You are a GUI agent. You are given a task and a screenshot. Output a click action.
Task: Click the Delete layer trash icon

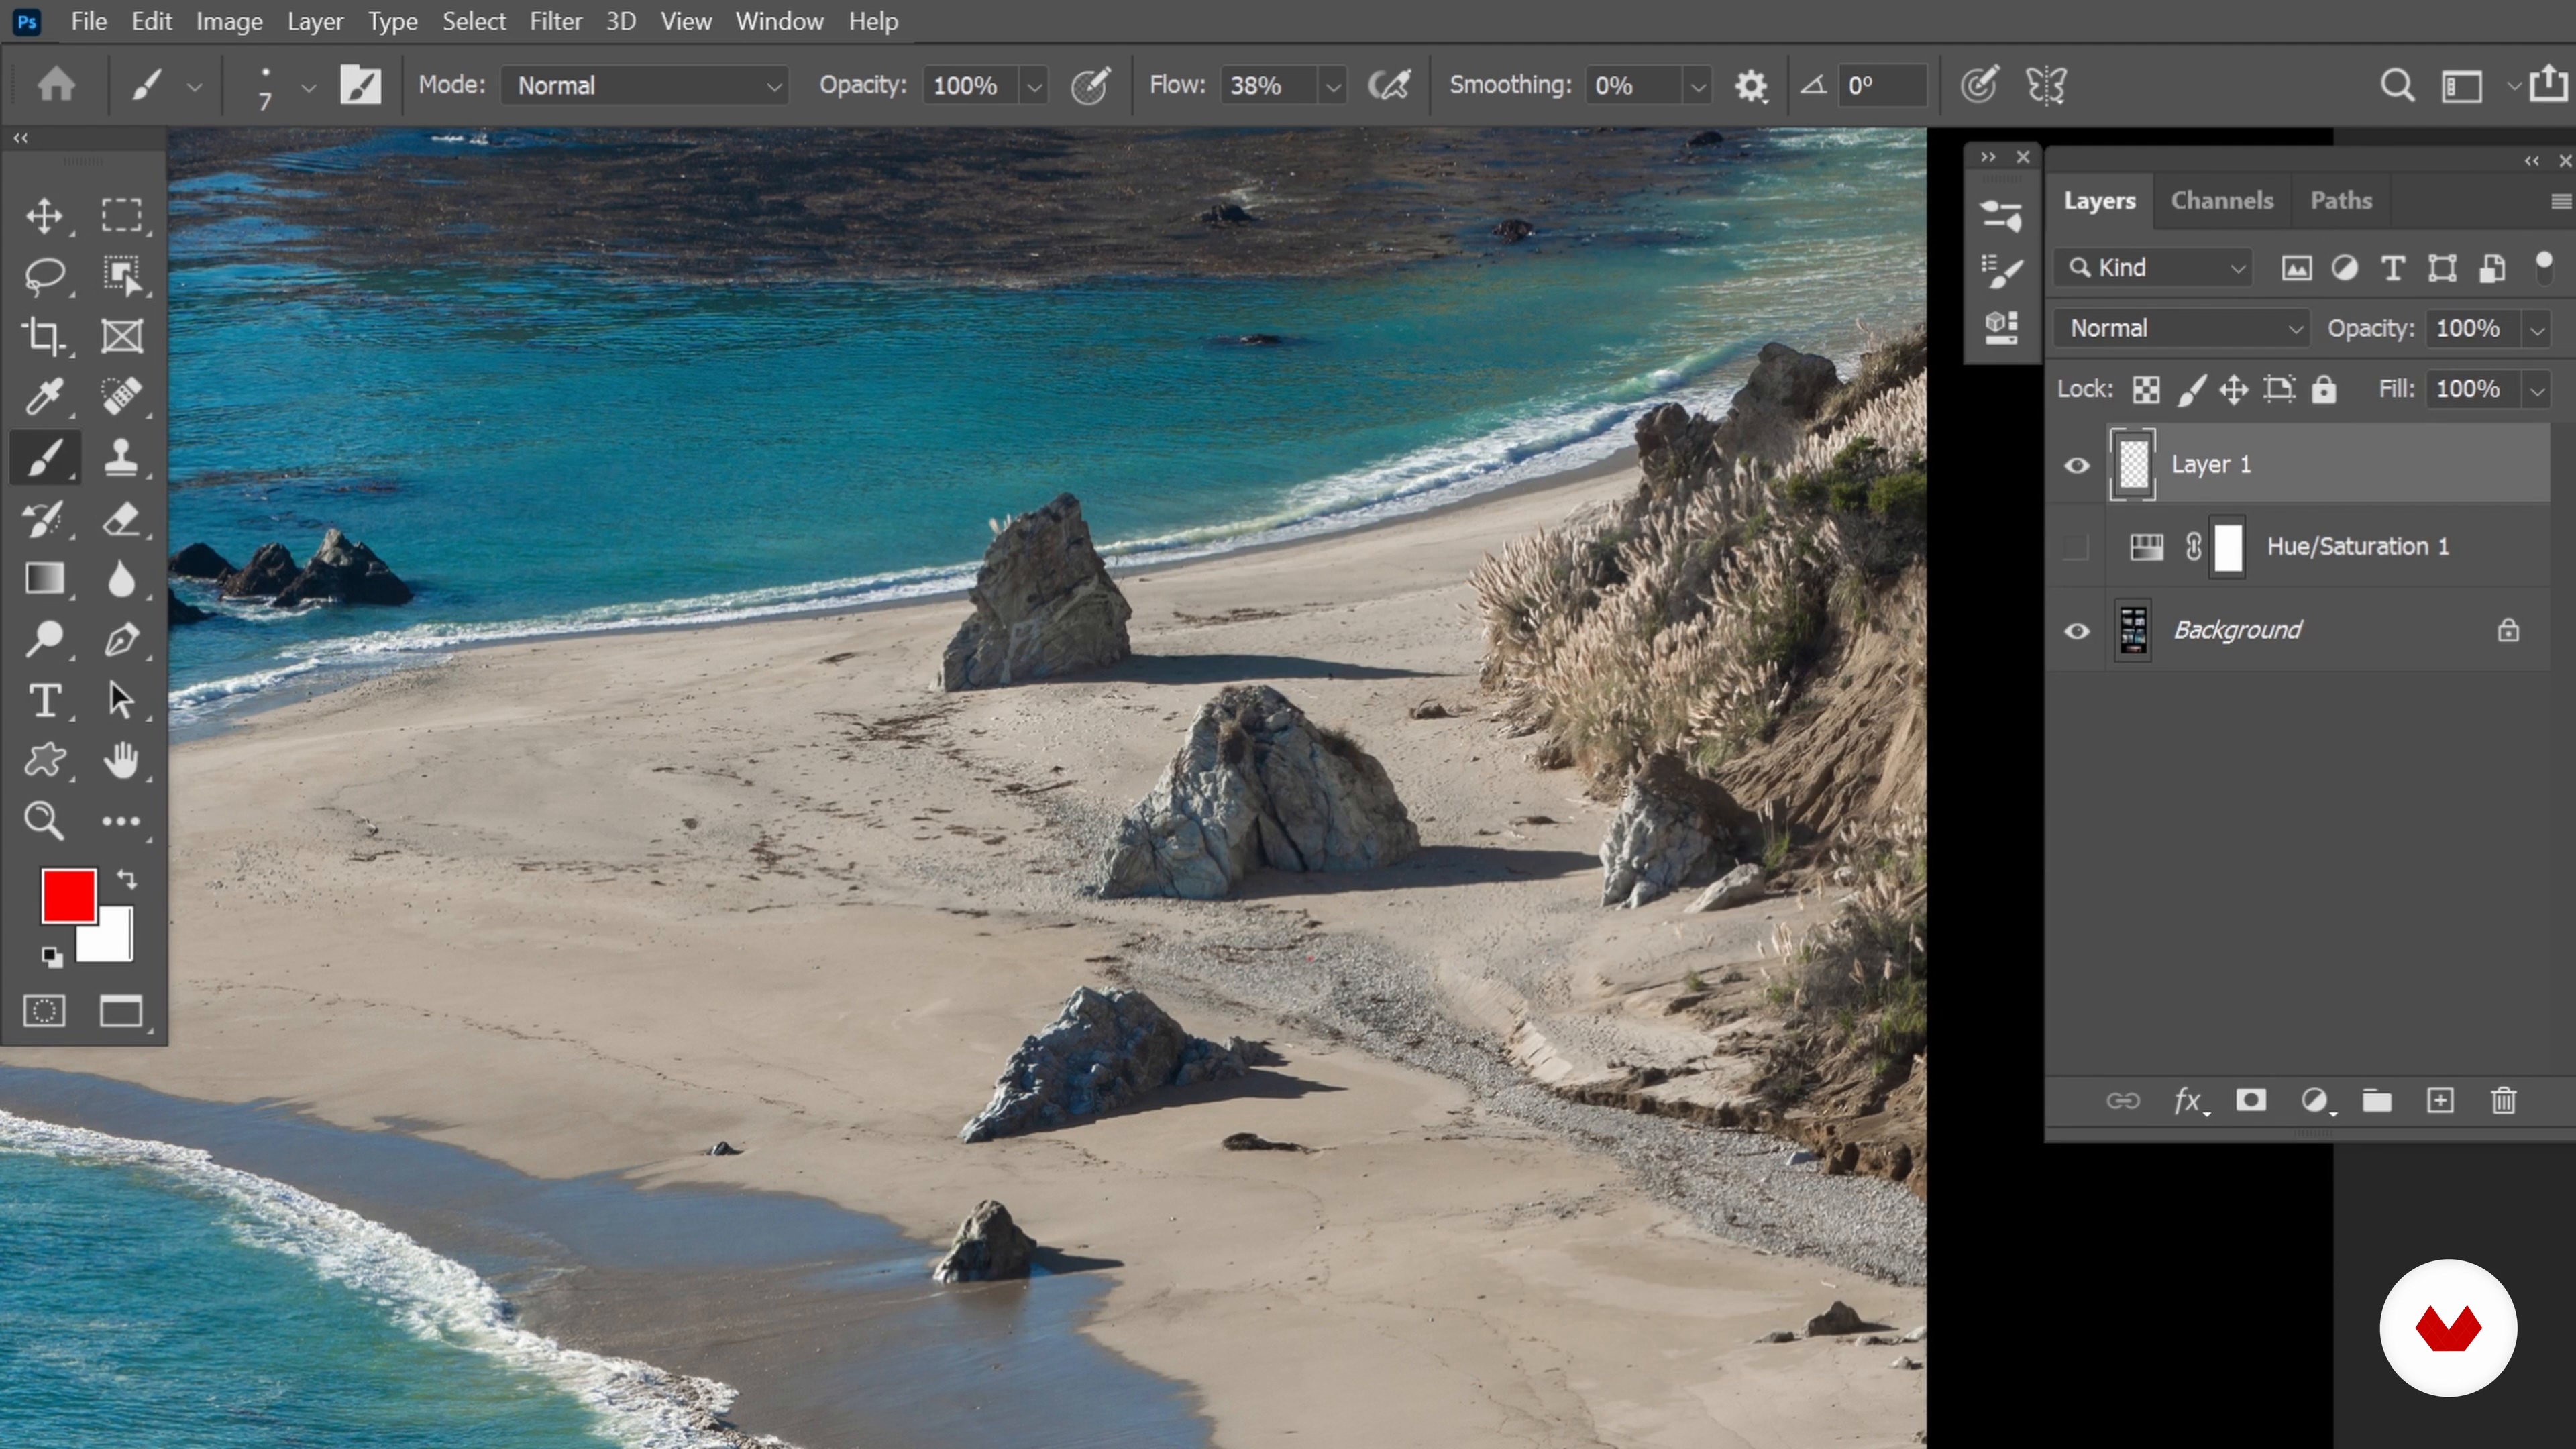pos(2503,1101)
